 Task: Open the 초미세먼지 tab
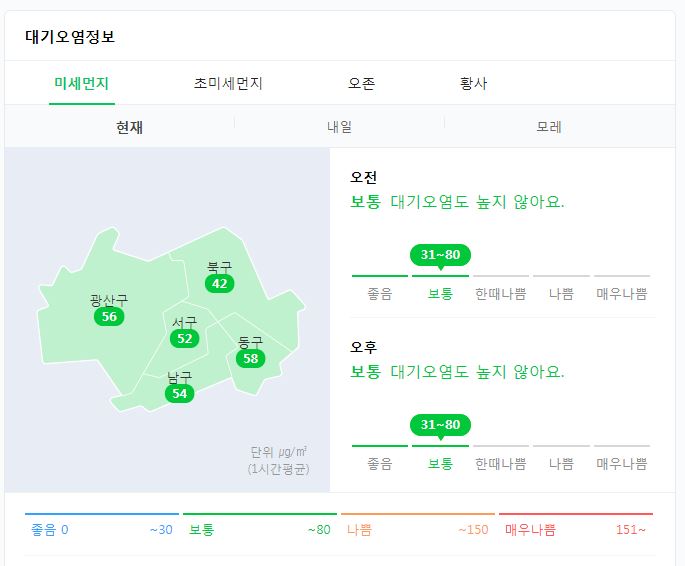tap(228, 83)
